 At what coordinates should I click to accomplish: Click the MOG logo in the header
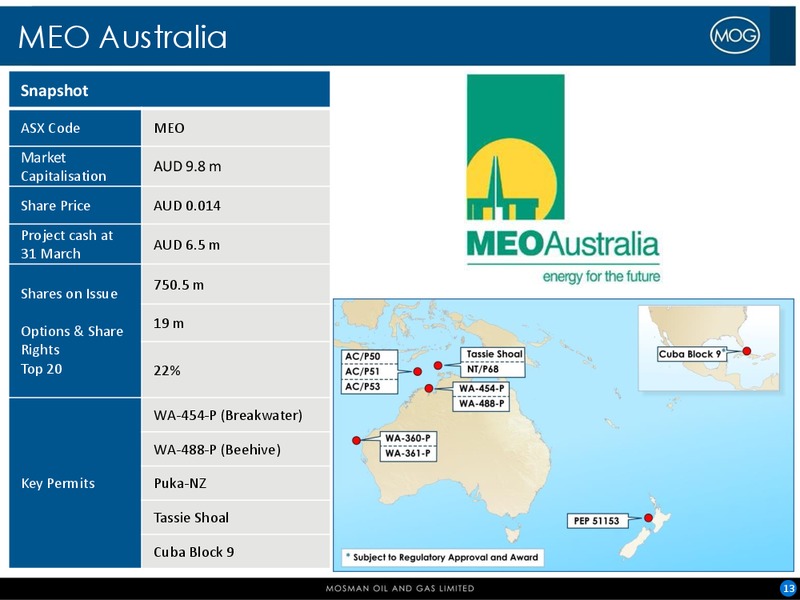(735, 35)
